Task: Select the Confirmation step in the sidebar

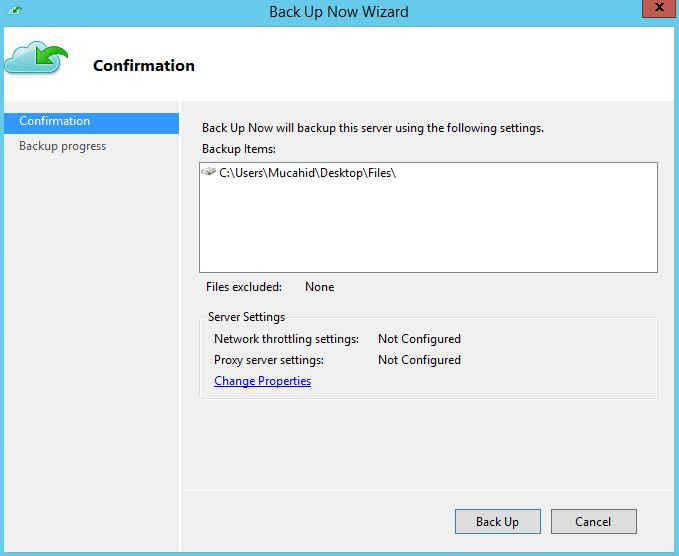Action: click(x=91, y=123)
